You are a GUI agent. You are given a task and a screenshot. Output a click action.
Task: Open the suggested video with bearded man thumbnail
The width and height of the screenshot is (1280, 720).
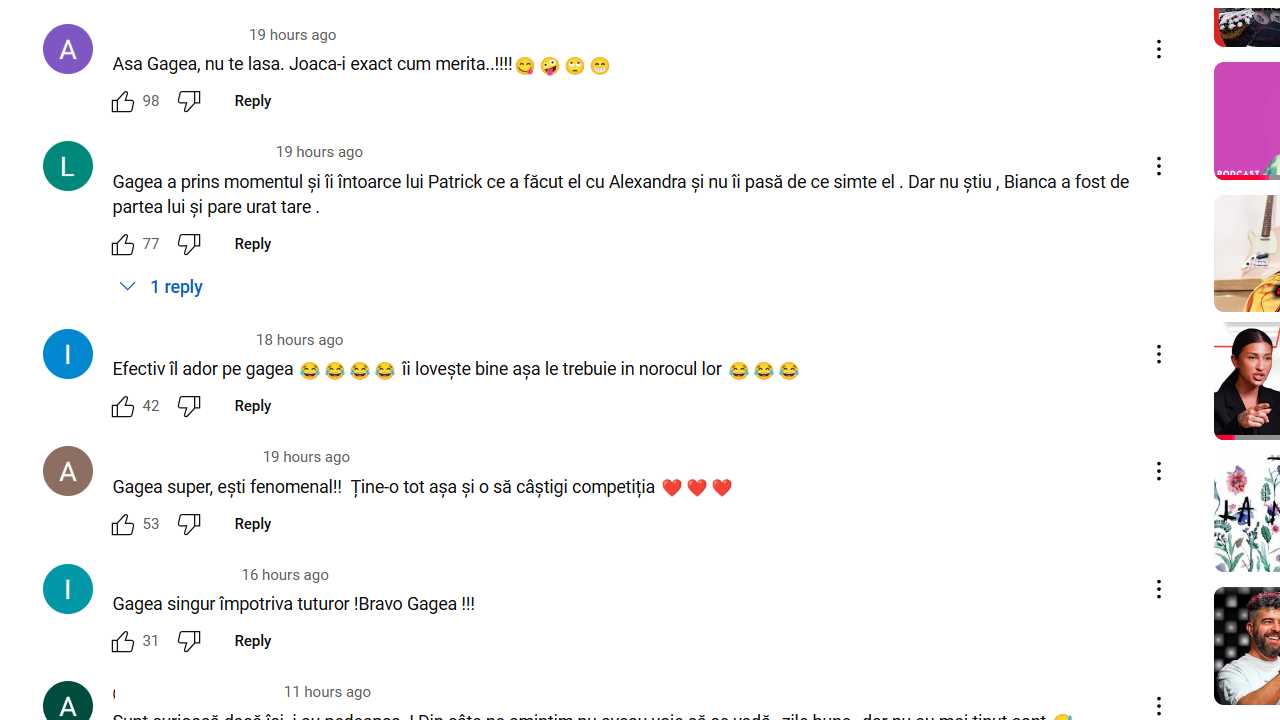pyautogui.click(x=1247, y=646)
